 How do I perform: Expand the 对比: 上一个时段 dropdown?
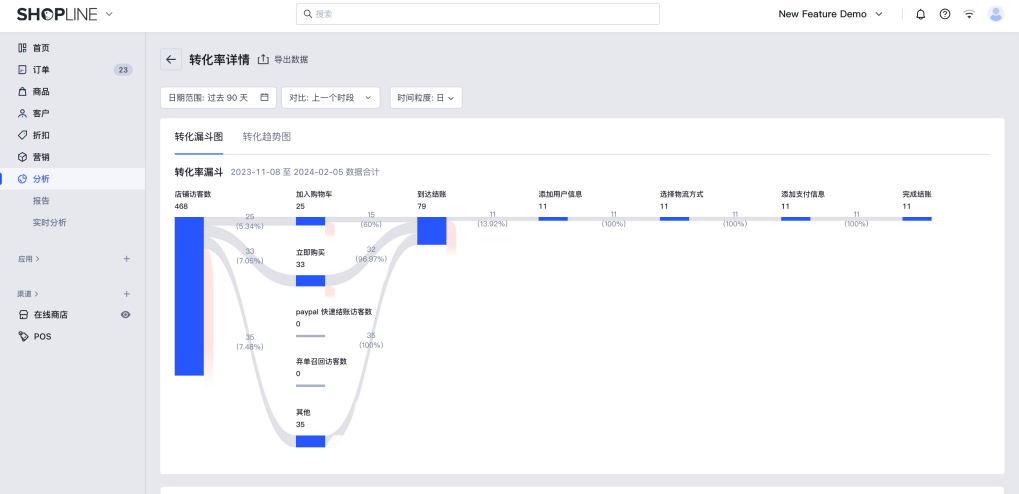pos(330,98)
